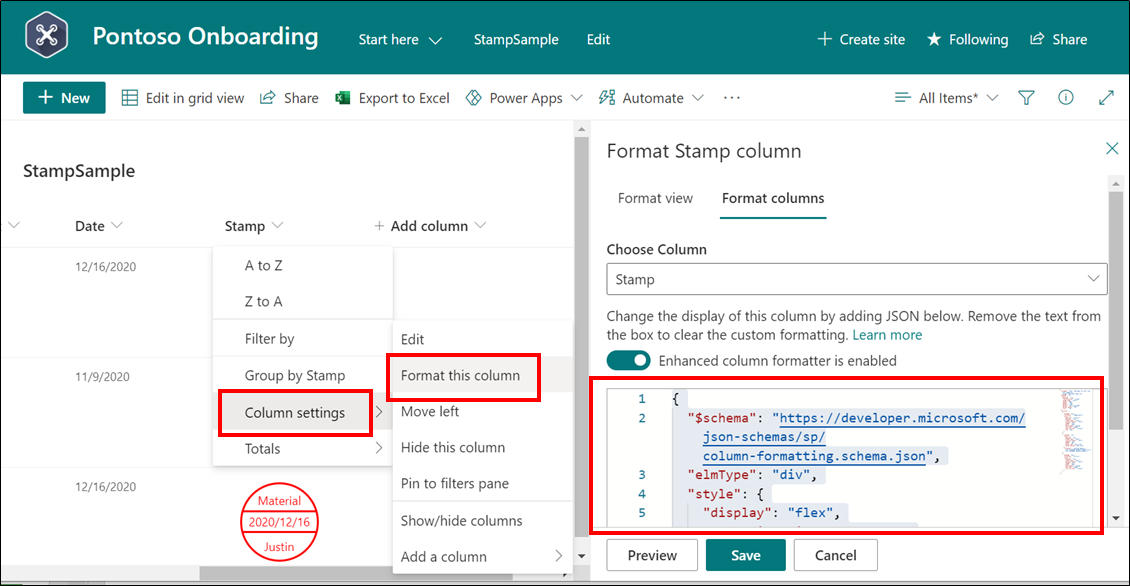Screen dimensions: 1130x586
Task: Click the Automate flow icon
Action: coord(607,97)
